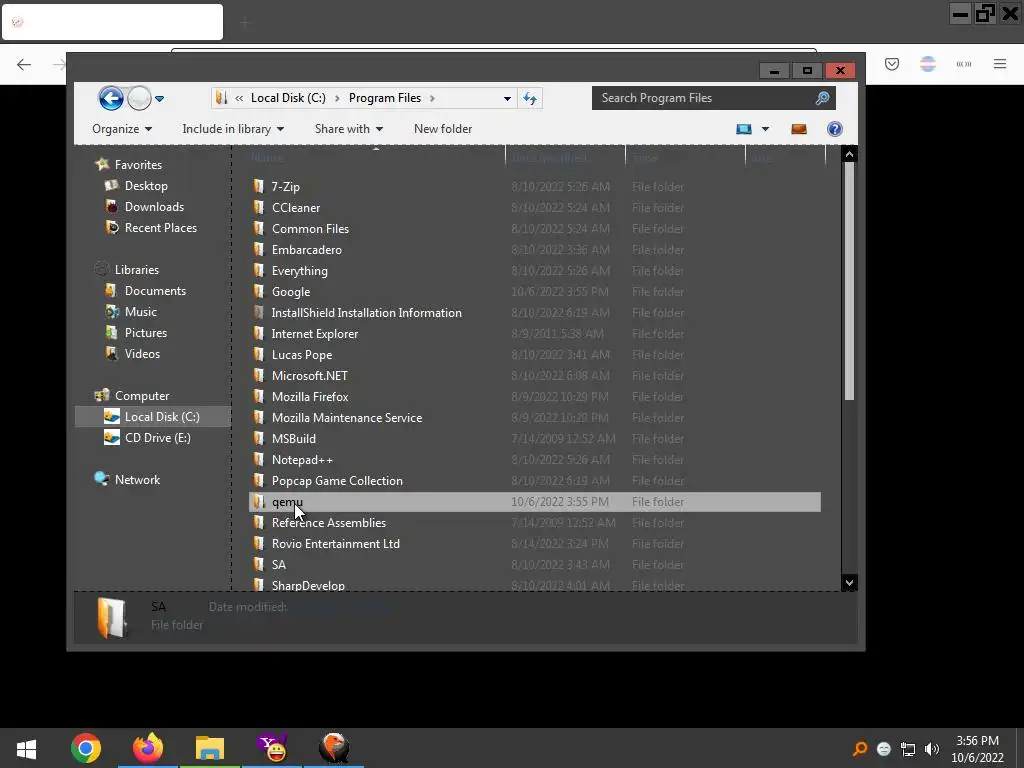Open File Explorer taskbar icon
The width and height of the screenshot is (1024, 768).
pyautogui.click(x=210, y=748)
